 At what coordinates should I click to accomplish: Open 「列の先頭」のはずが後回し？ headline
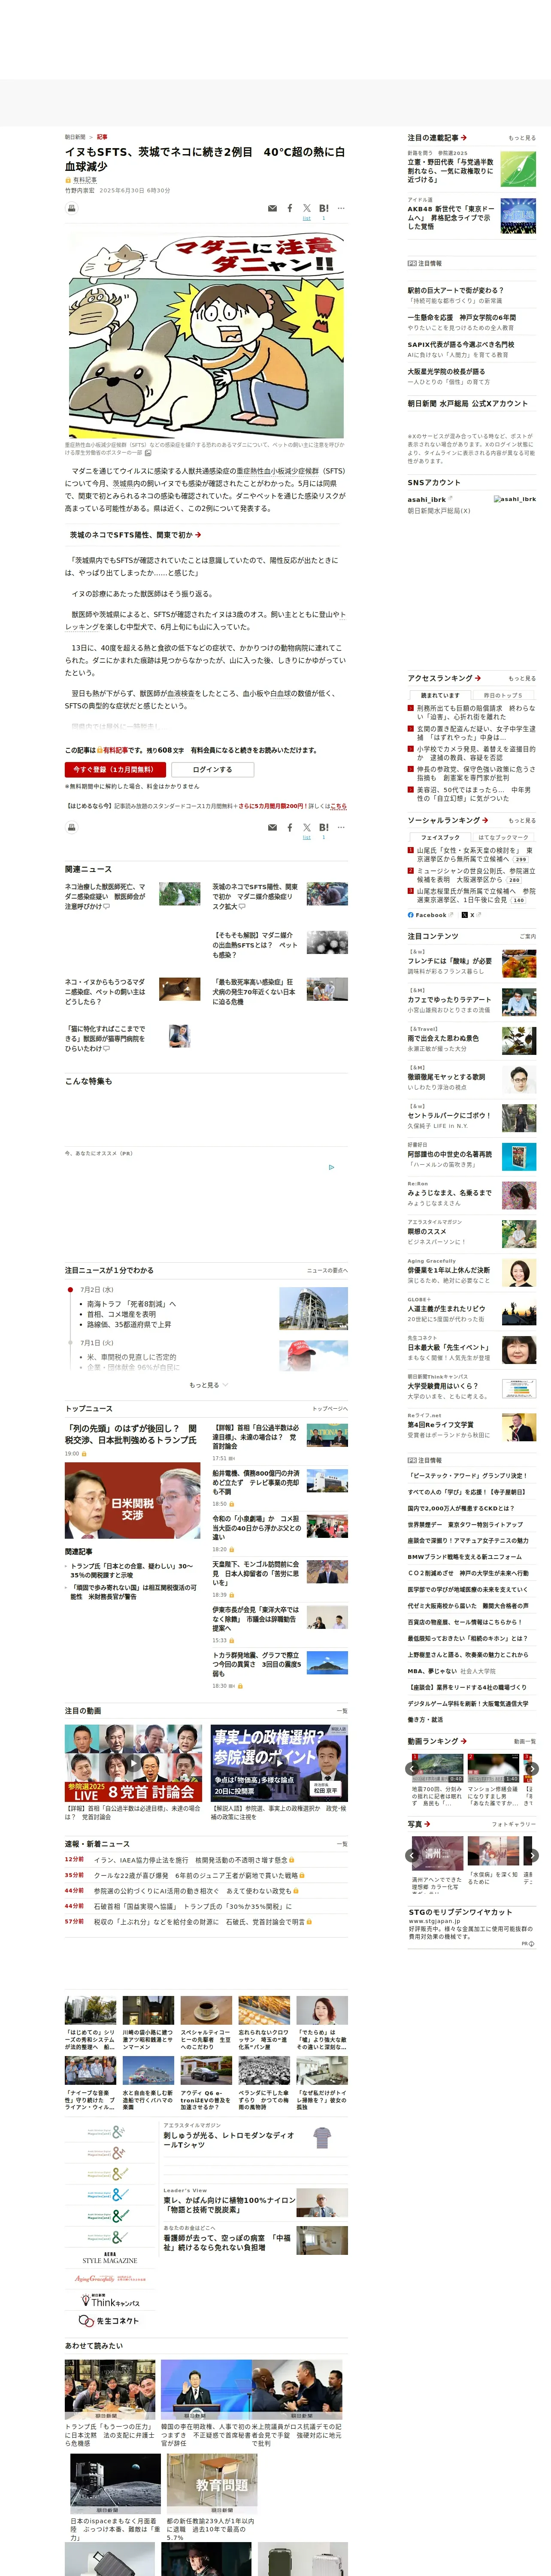point(131,1434)
